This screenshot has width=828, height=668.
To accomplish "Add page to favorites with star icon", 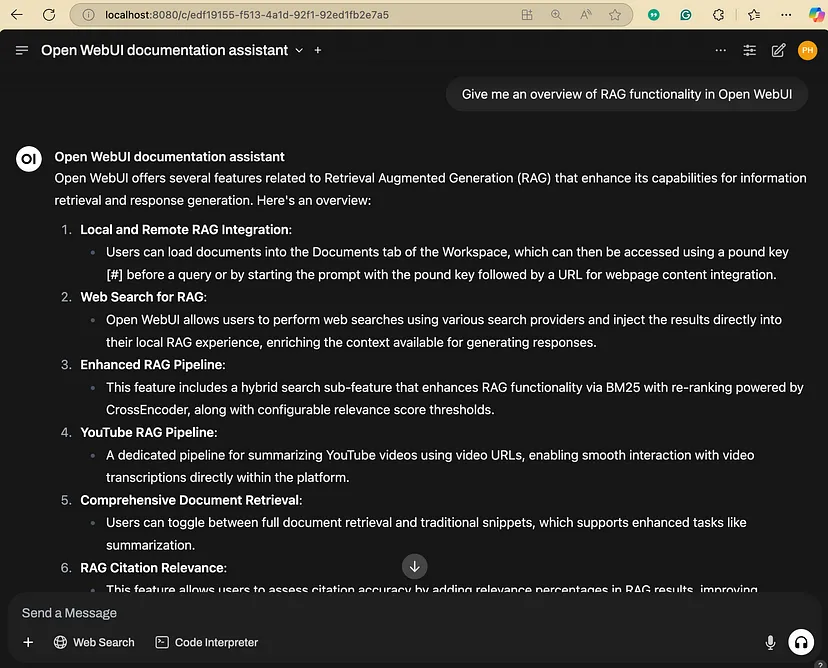I will [615, 15].
